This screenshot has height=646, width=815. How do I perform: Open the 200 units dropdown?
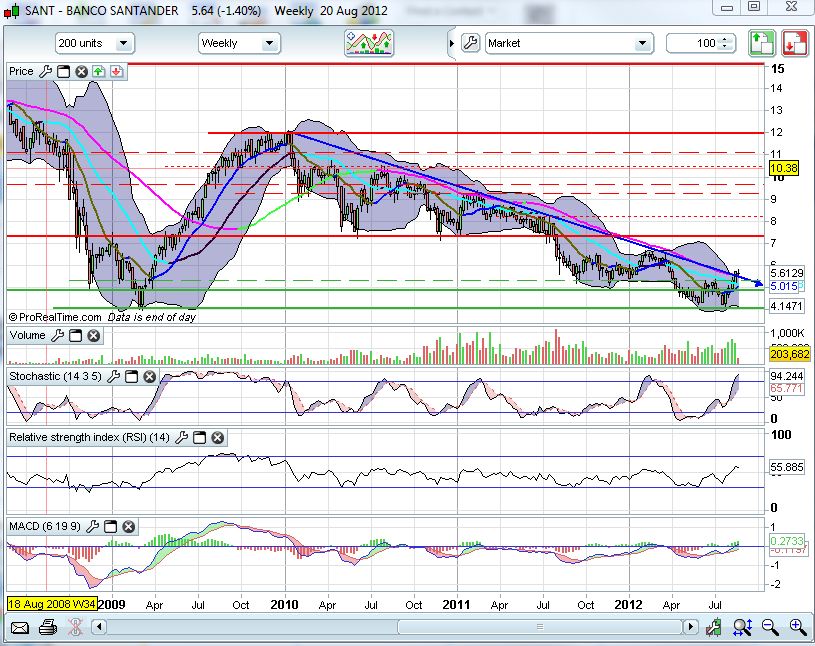pos(95,43)
